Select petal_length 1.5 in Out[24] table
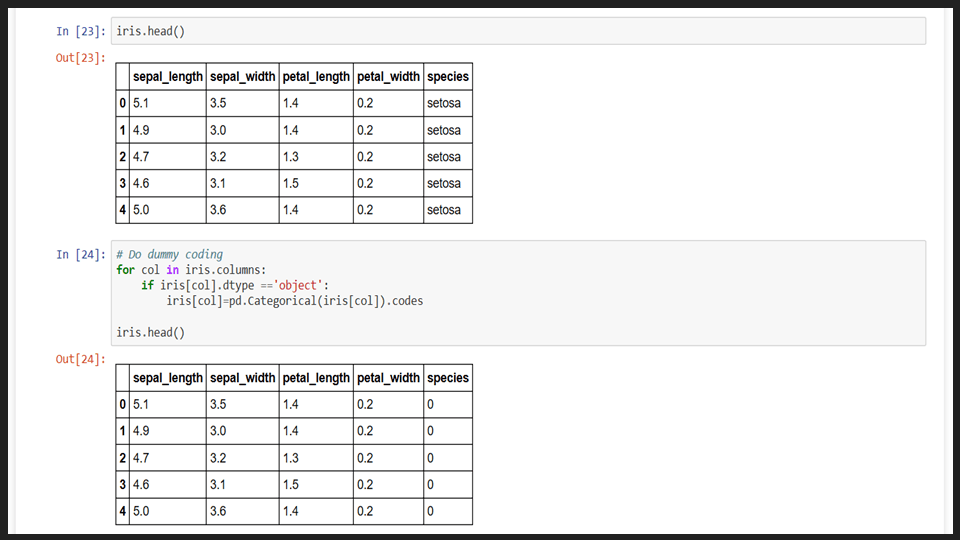 (x=291, y=484)
